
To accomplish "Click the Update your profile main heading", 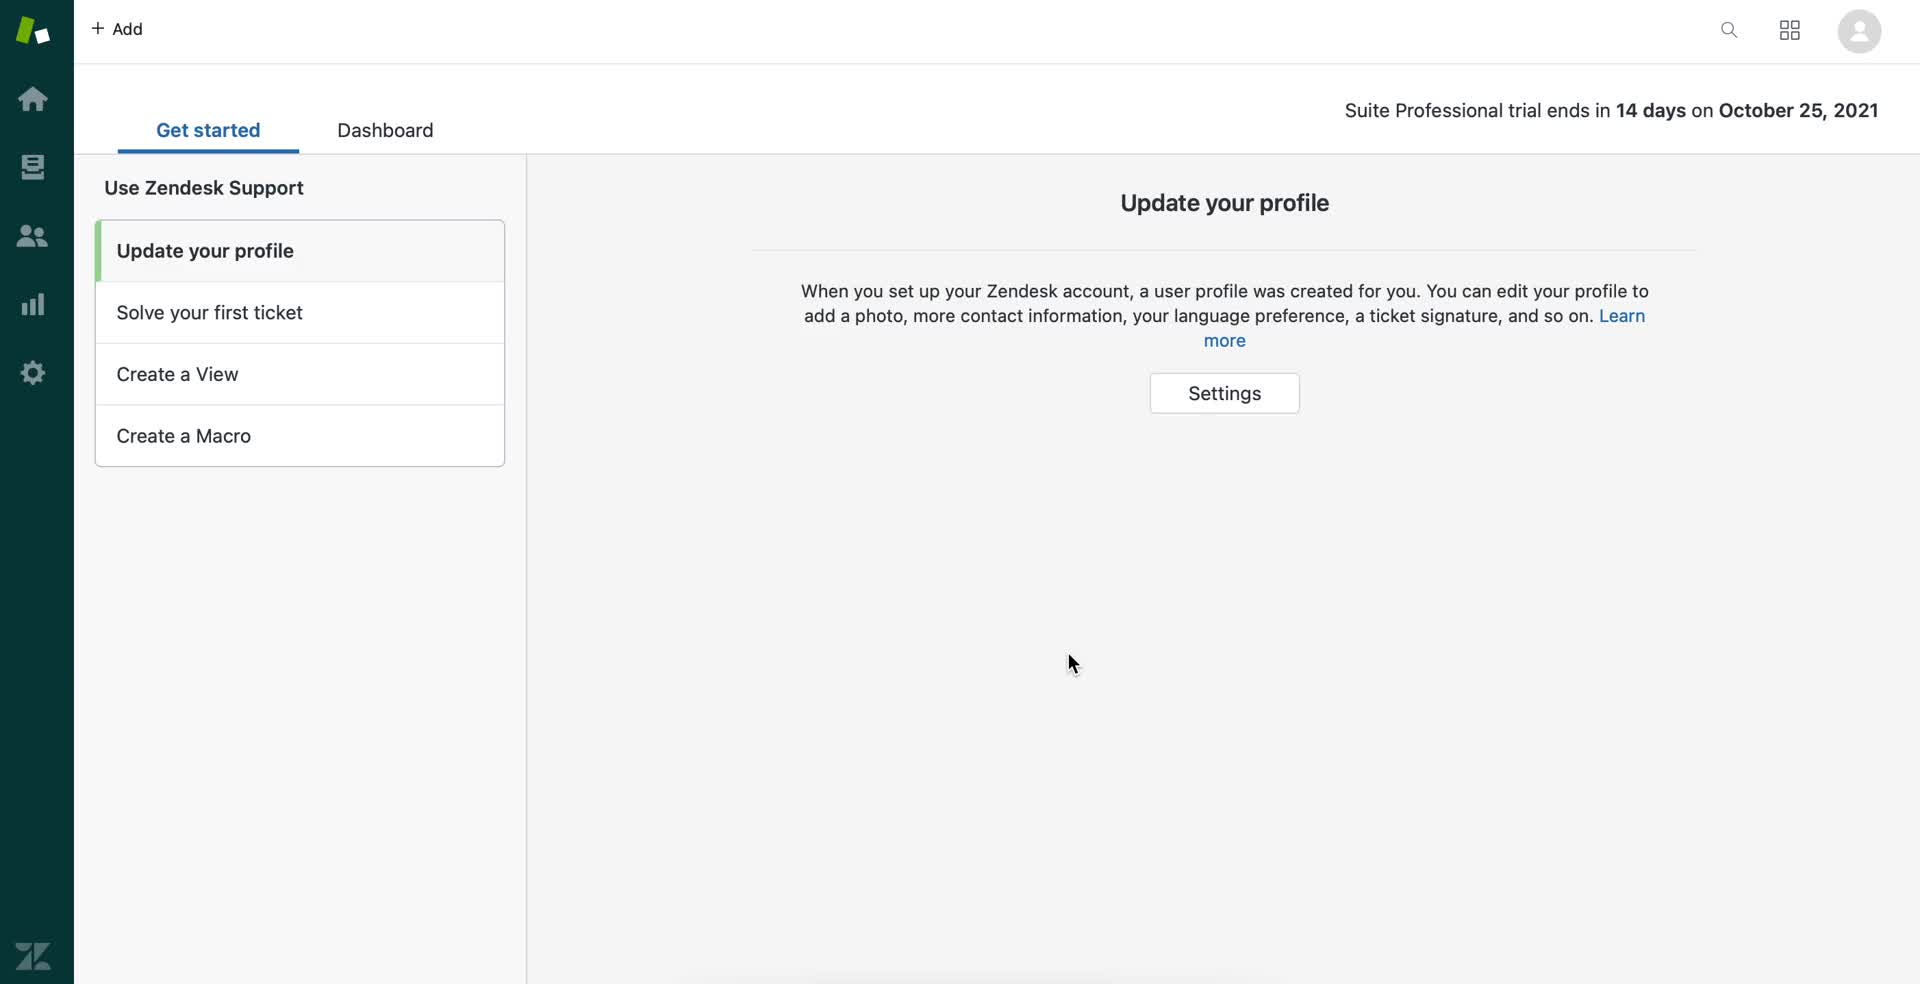I will (1224, 203).
